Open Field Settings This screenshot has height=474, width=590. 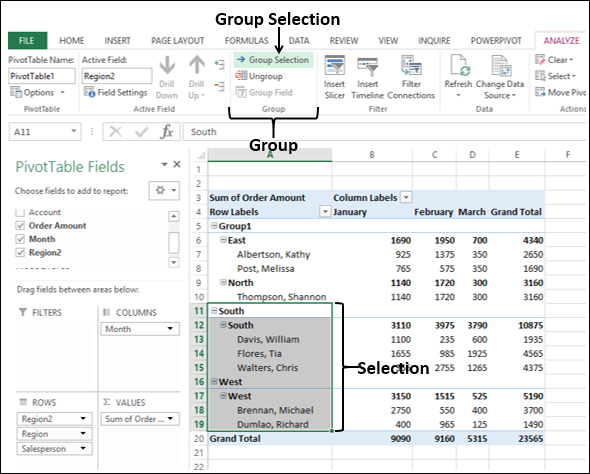tap(116, 92)
